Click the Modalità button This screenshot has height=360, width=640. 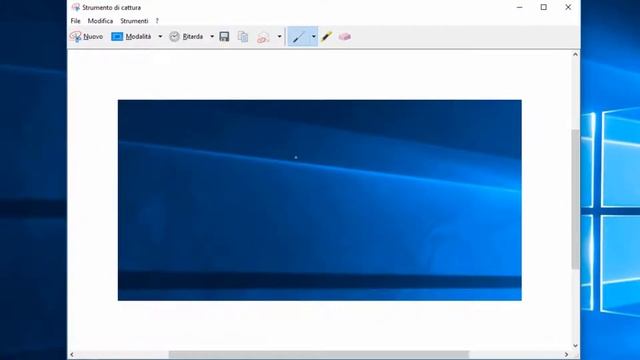coord(131,37)
